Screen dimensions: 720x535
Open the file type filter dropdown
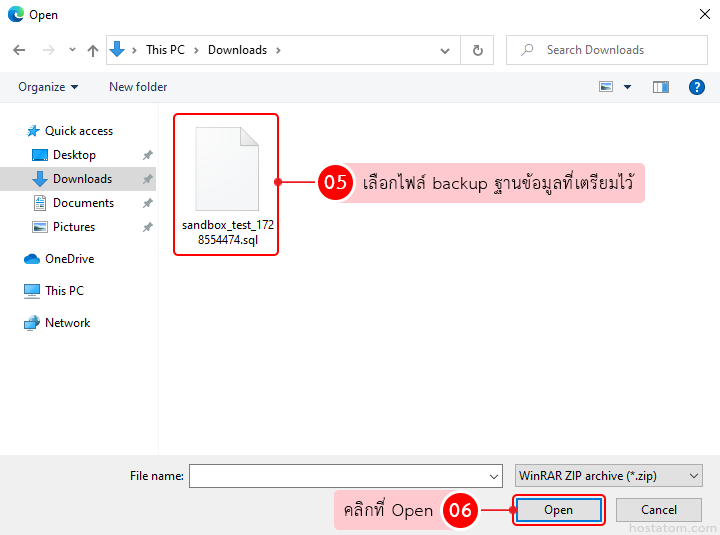pyautogui.click(x=608, y=476)
